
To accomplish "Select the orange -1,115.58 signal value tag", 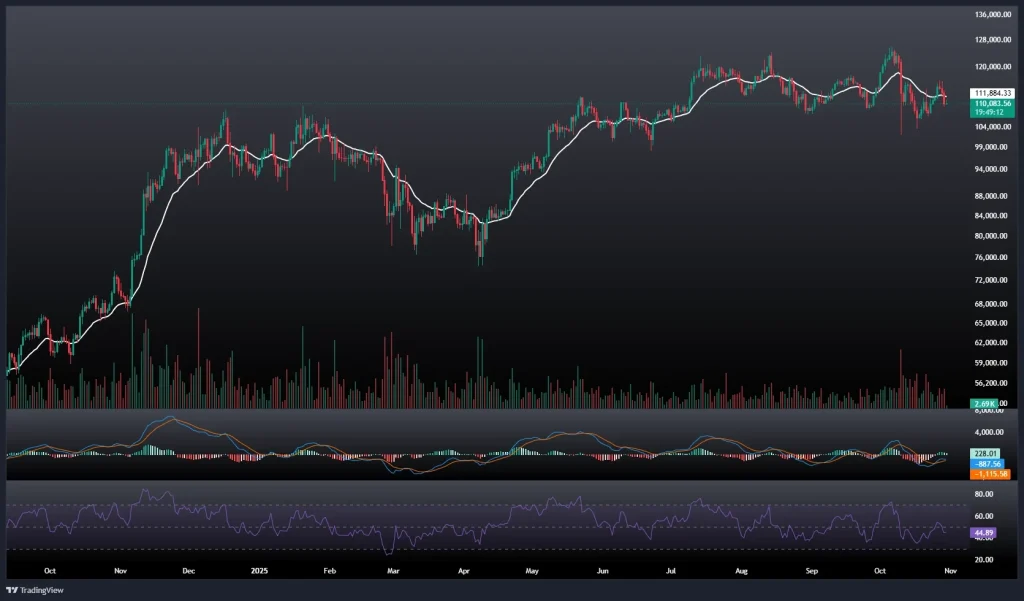I will point(988,473).
